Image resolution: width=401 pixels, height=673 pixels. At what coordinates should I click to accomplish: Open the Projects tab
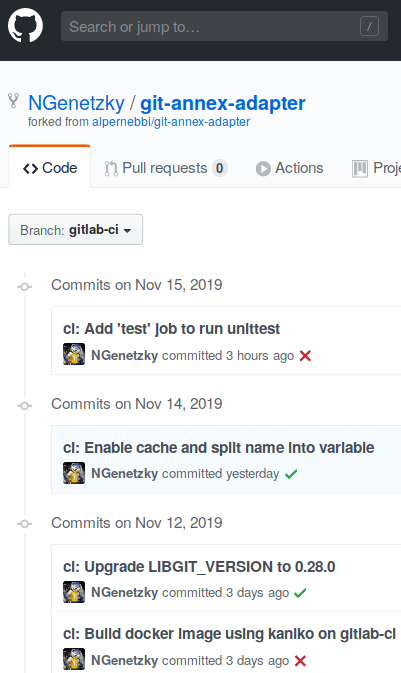click(x=376, y=168)
